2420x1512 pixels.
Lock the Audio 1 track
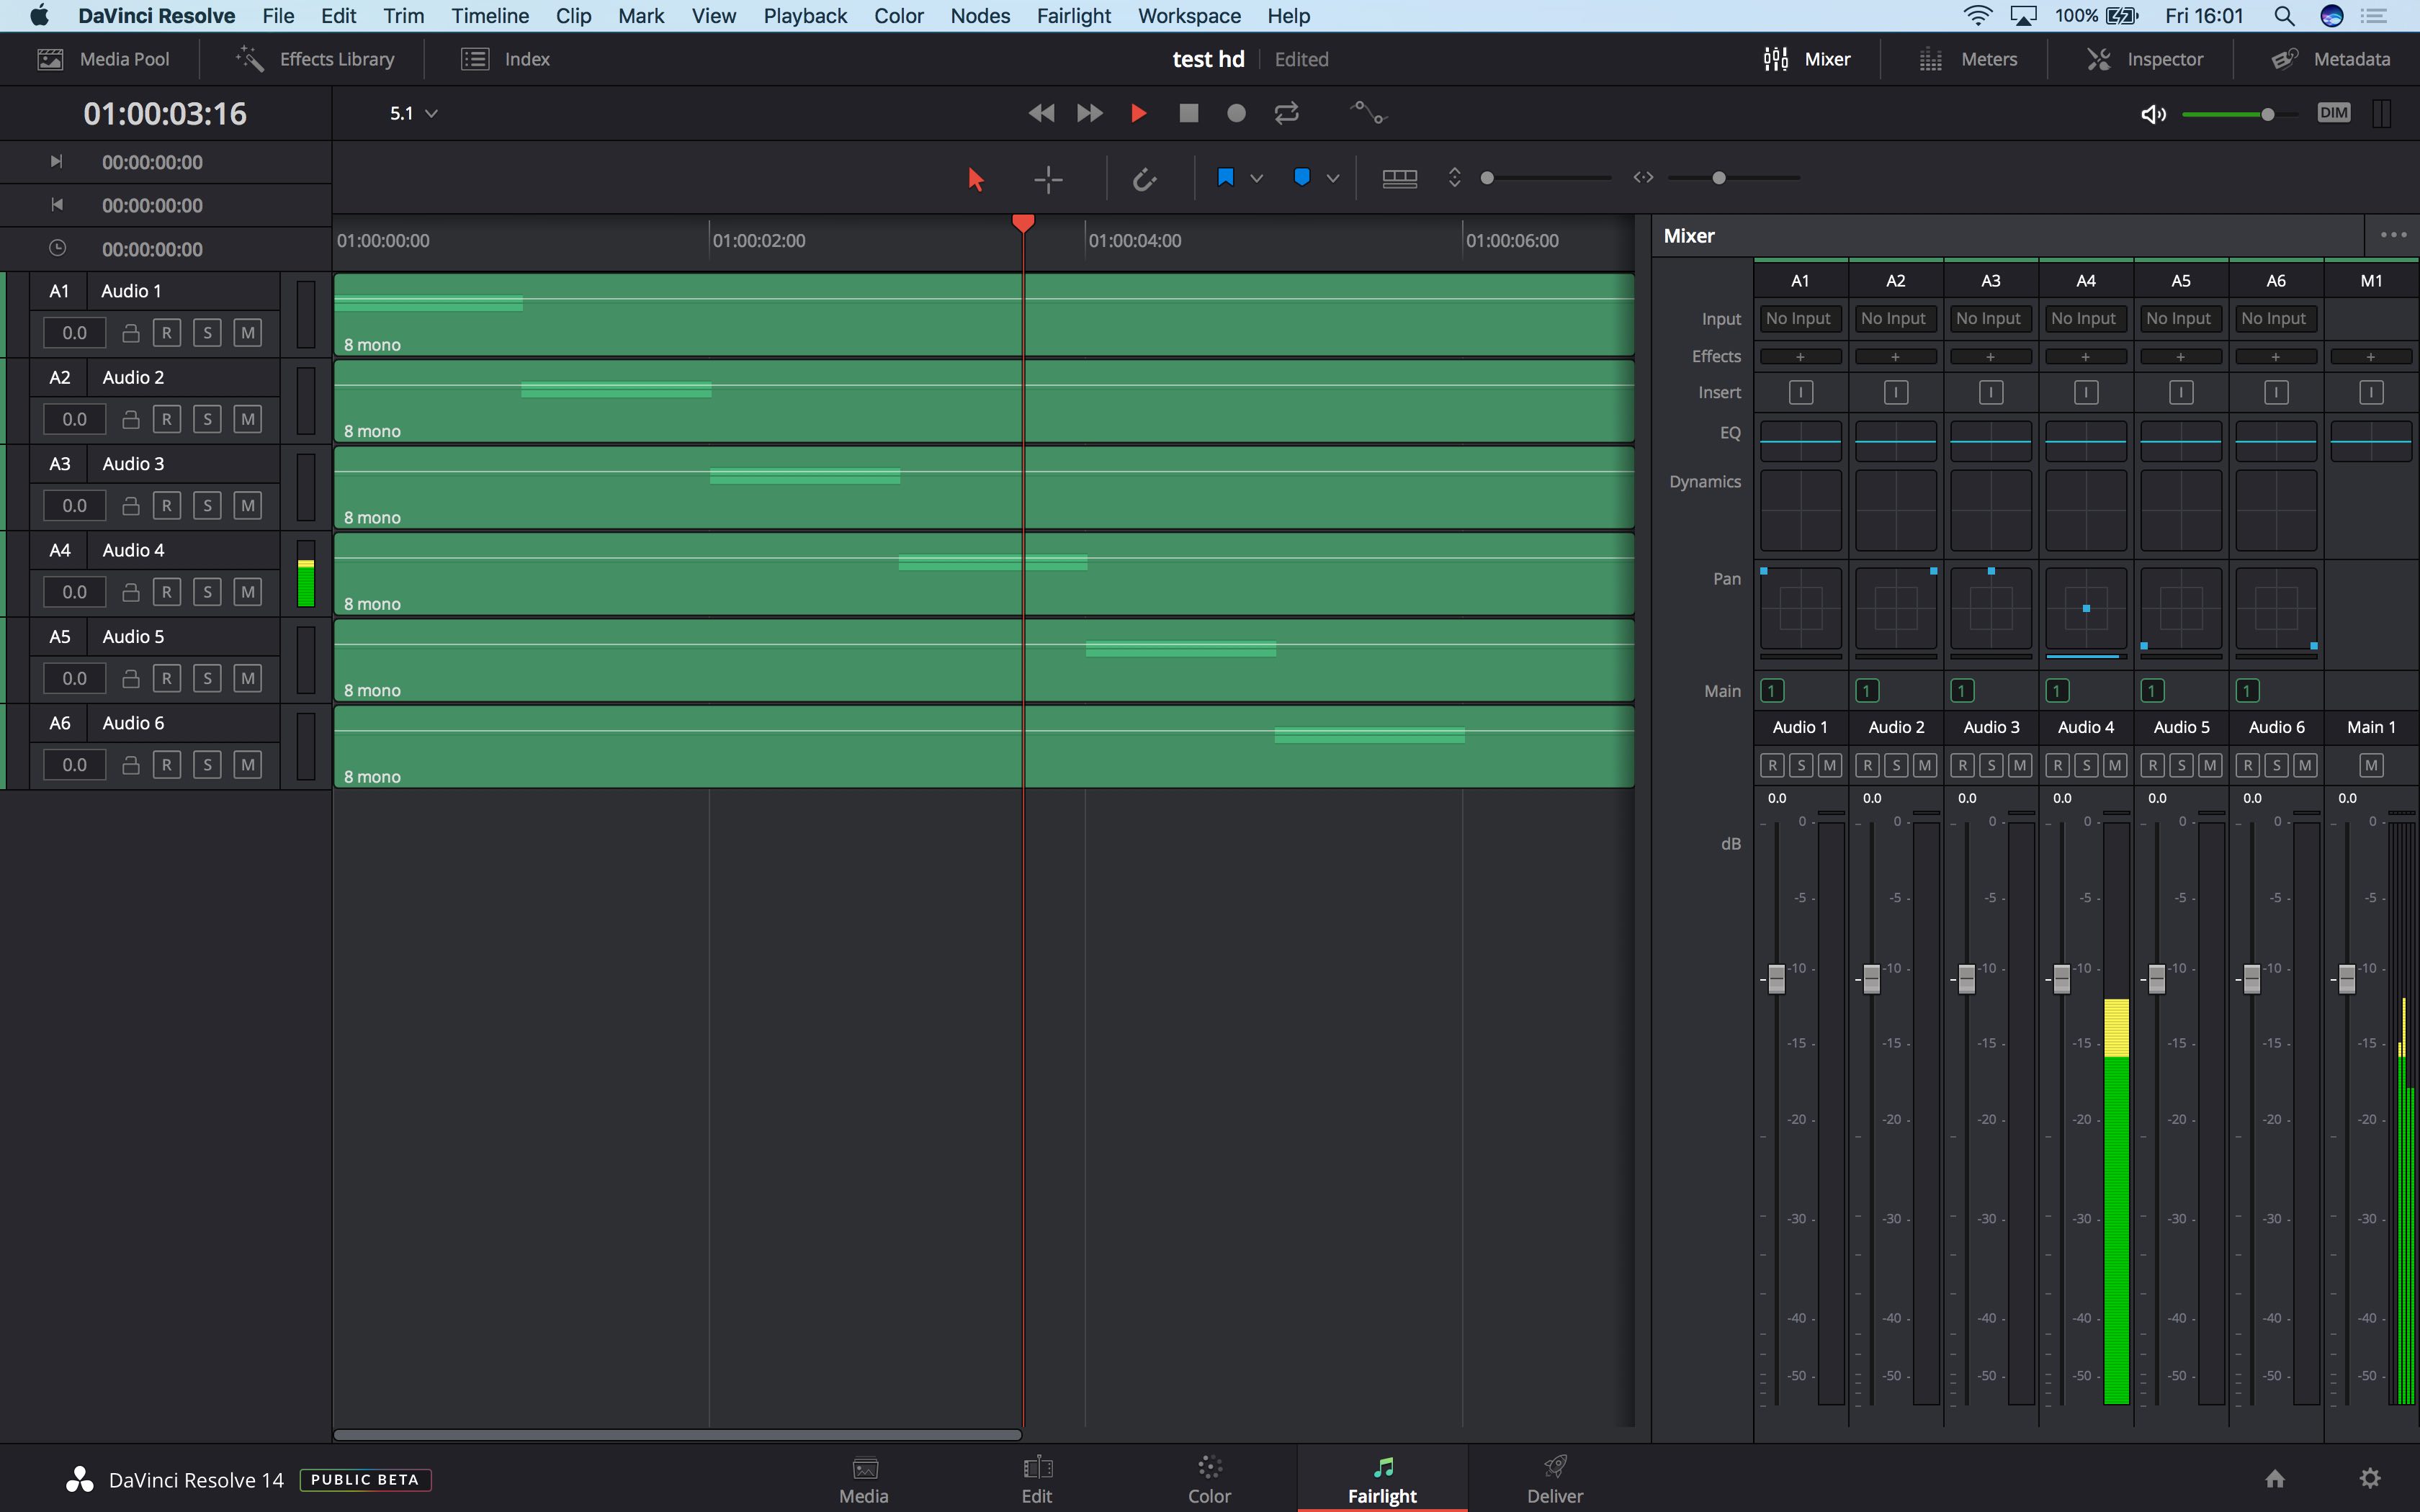pyautogui.click(x=130, y=333)
